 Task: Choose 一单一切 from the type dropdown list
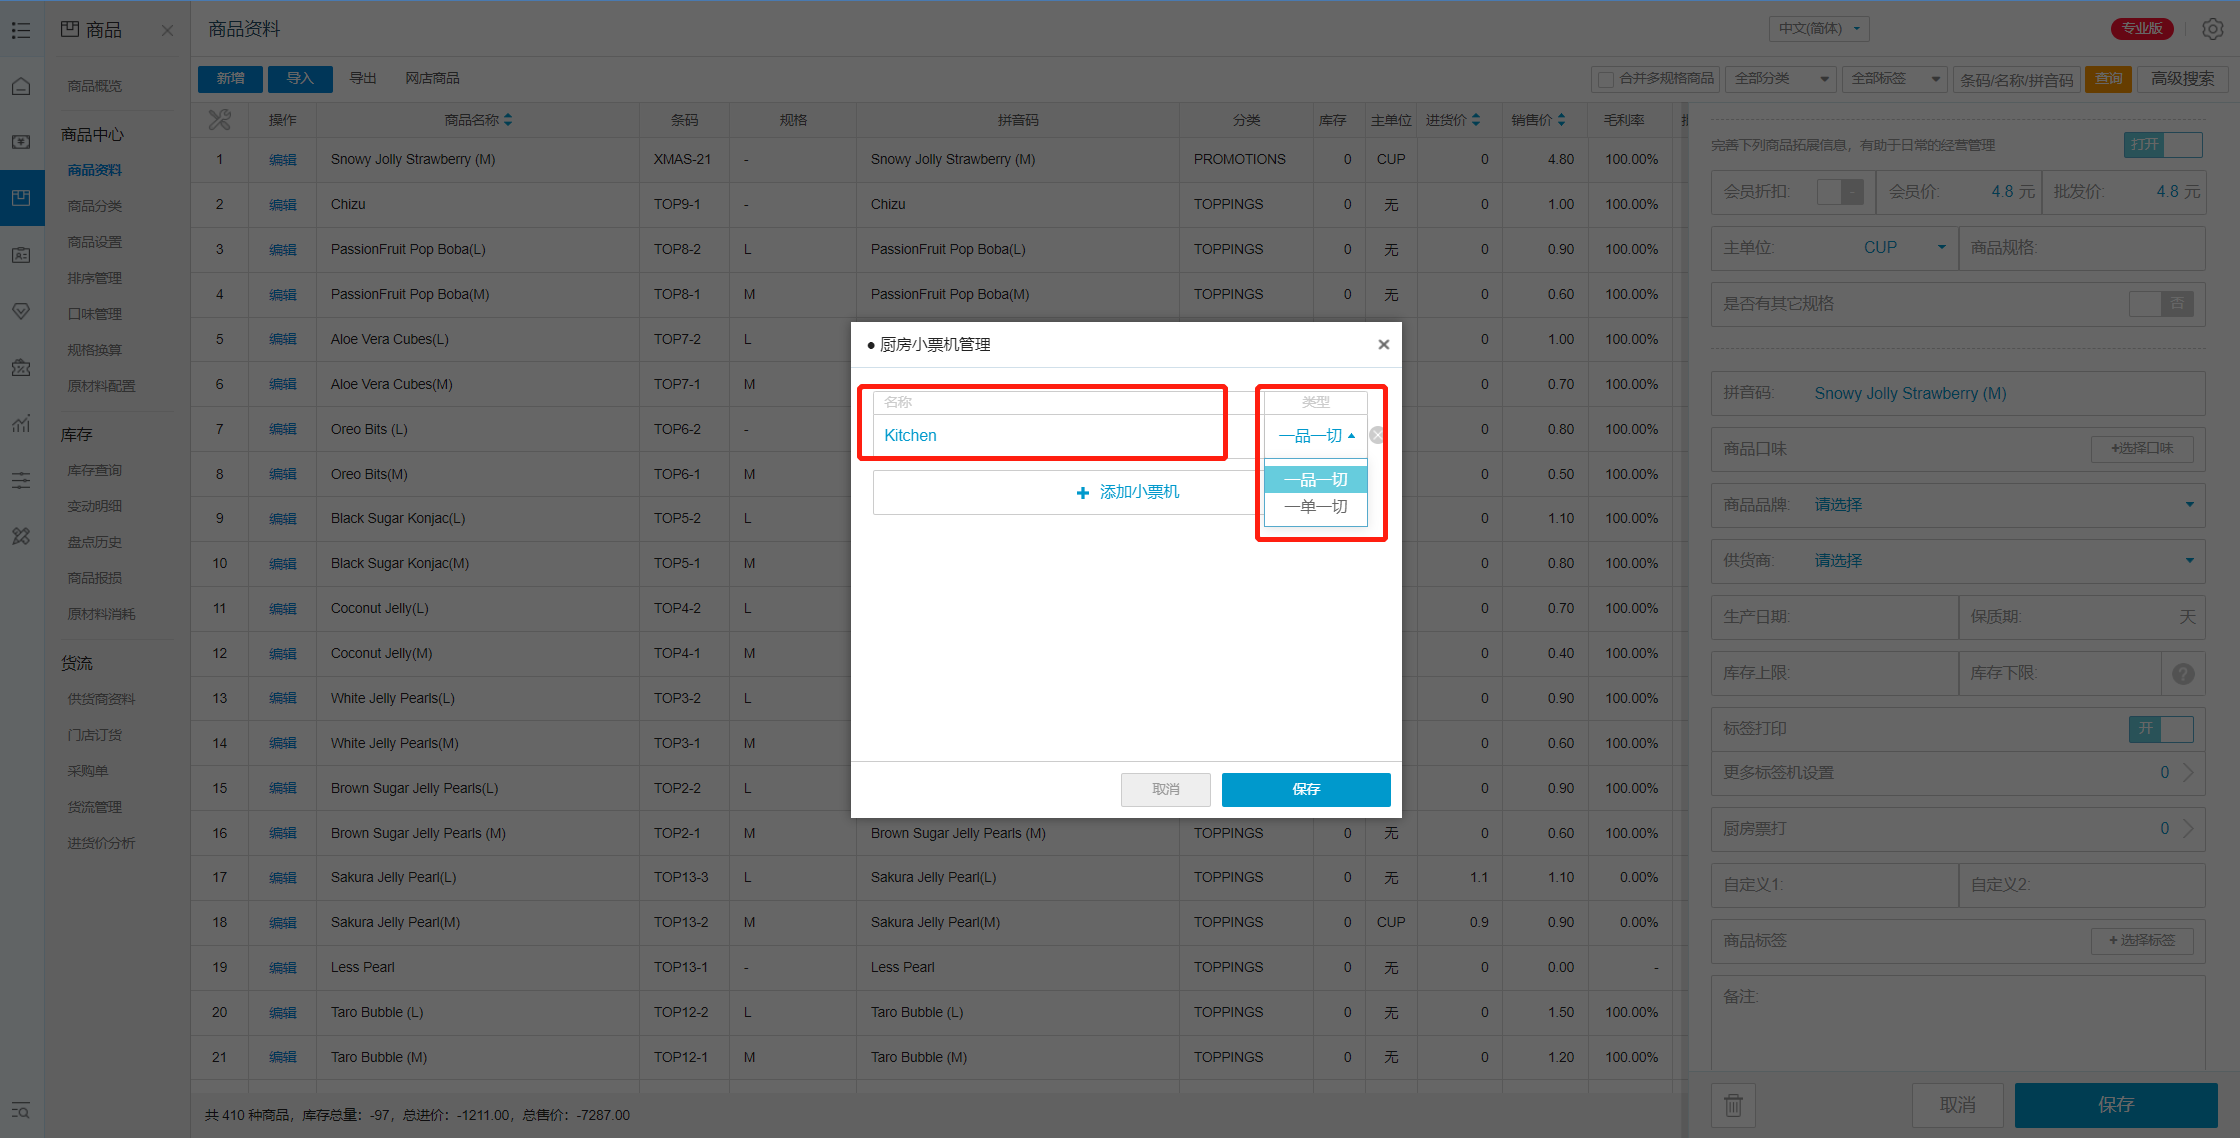click(x=1315, y=507)
